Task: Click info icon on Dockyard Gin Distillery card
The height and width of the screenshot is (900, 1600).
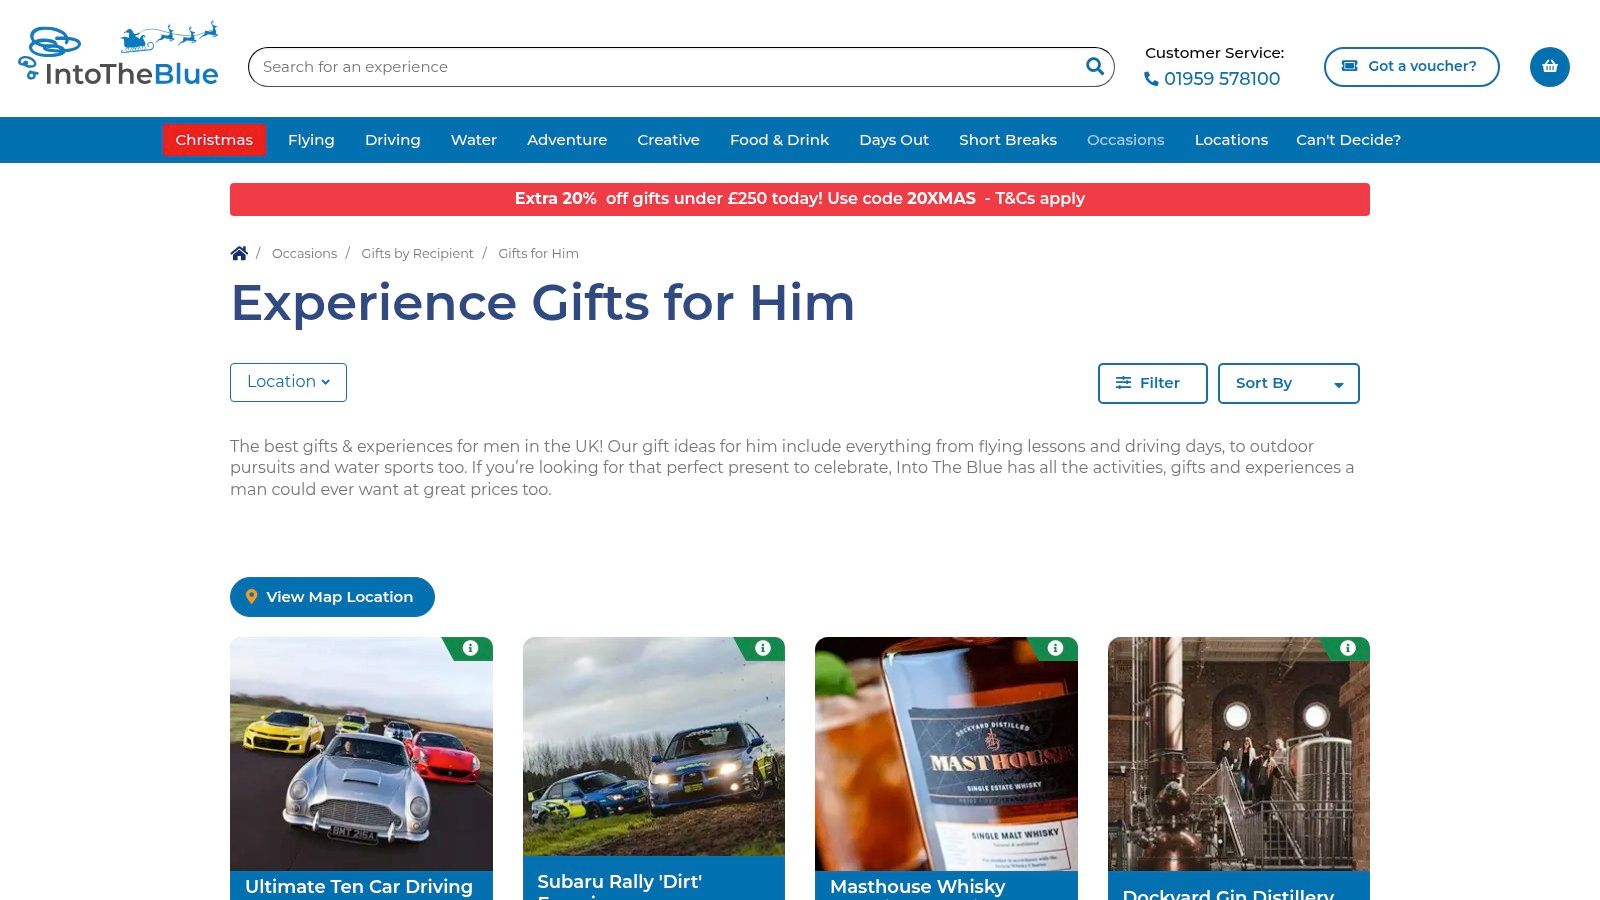Action: (1348, 648)
